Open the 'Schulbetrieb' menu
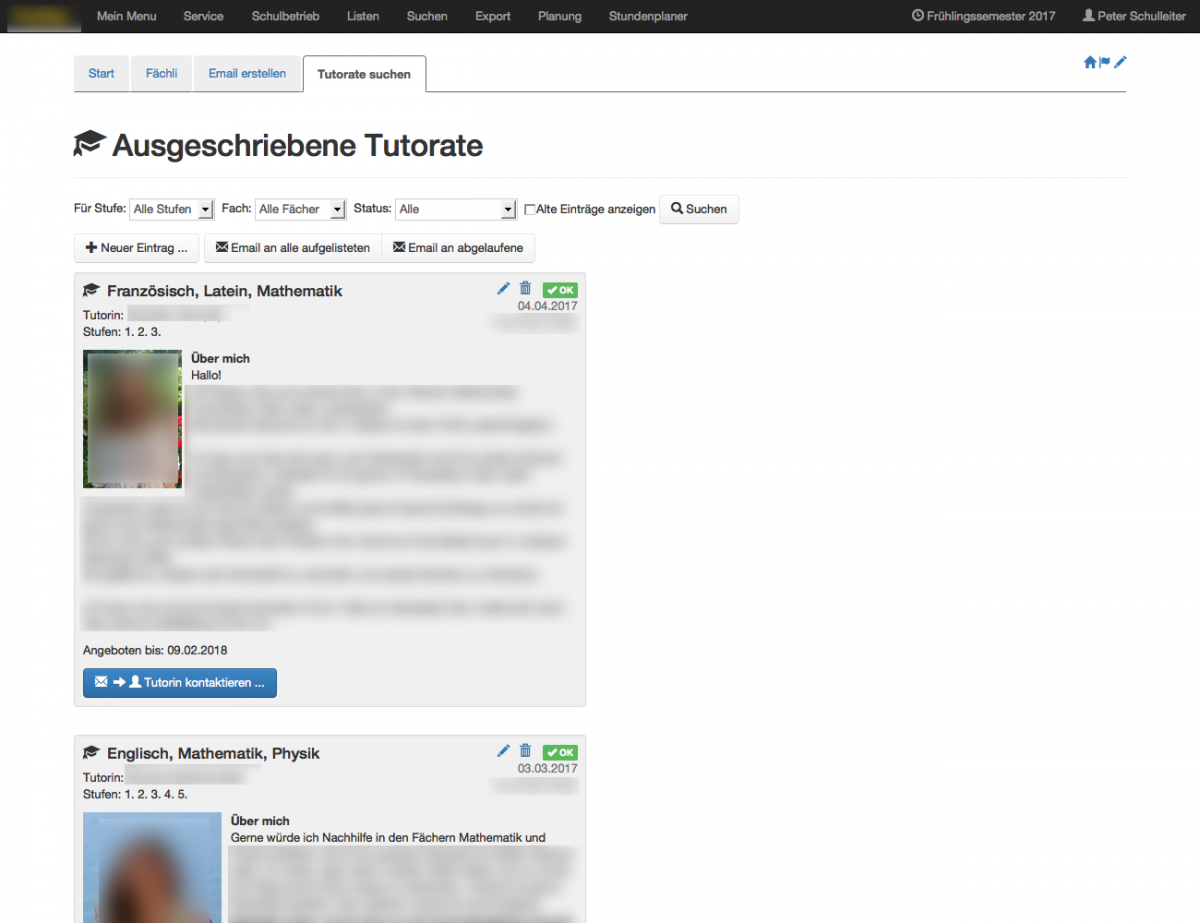Viewport: 1200px width, 923px height. pos(285,16)
